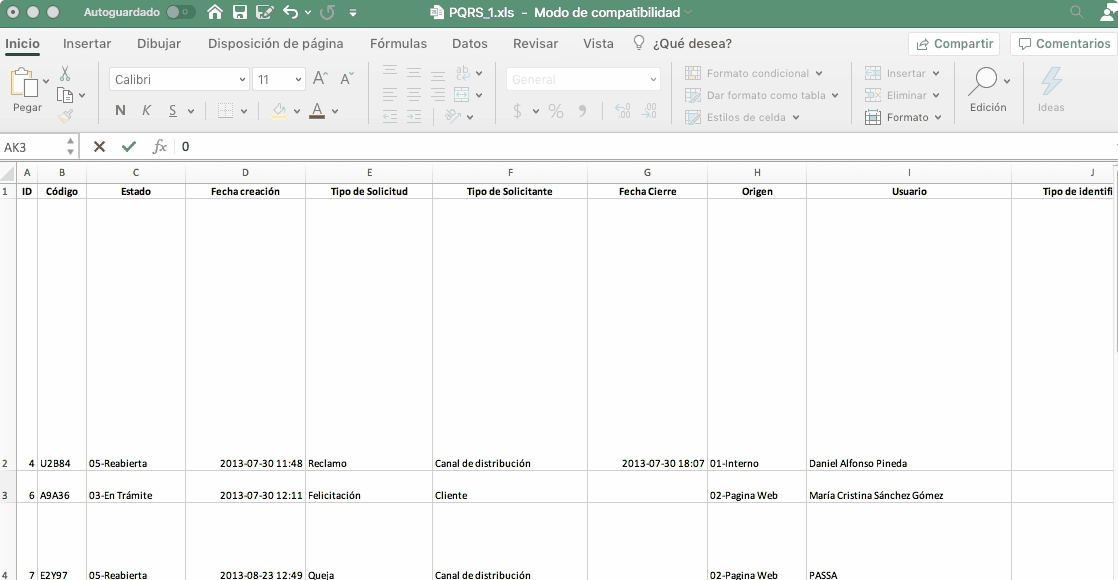Viewport: 1118px width, 580px height.
Task: Click the Home icon in the title bar
Action: tap(215, 13)
